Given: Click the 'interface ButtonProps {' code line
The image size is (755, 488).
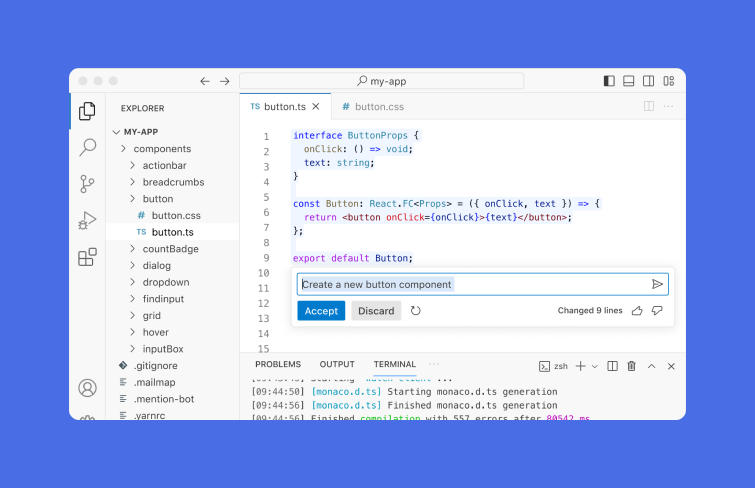Looking at the screenshot, I should click(x=356, y=135).
